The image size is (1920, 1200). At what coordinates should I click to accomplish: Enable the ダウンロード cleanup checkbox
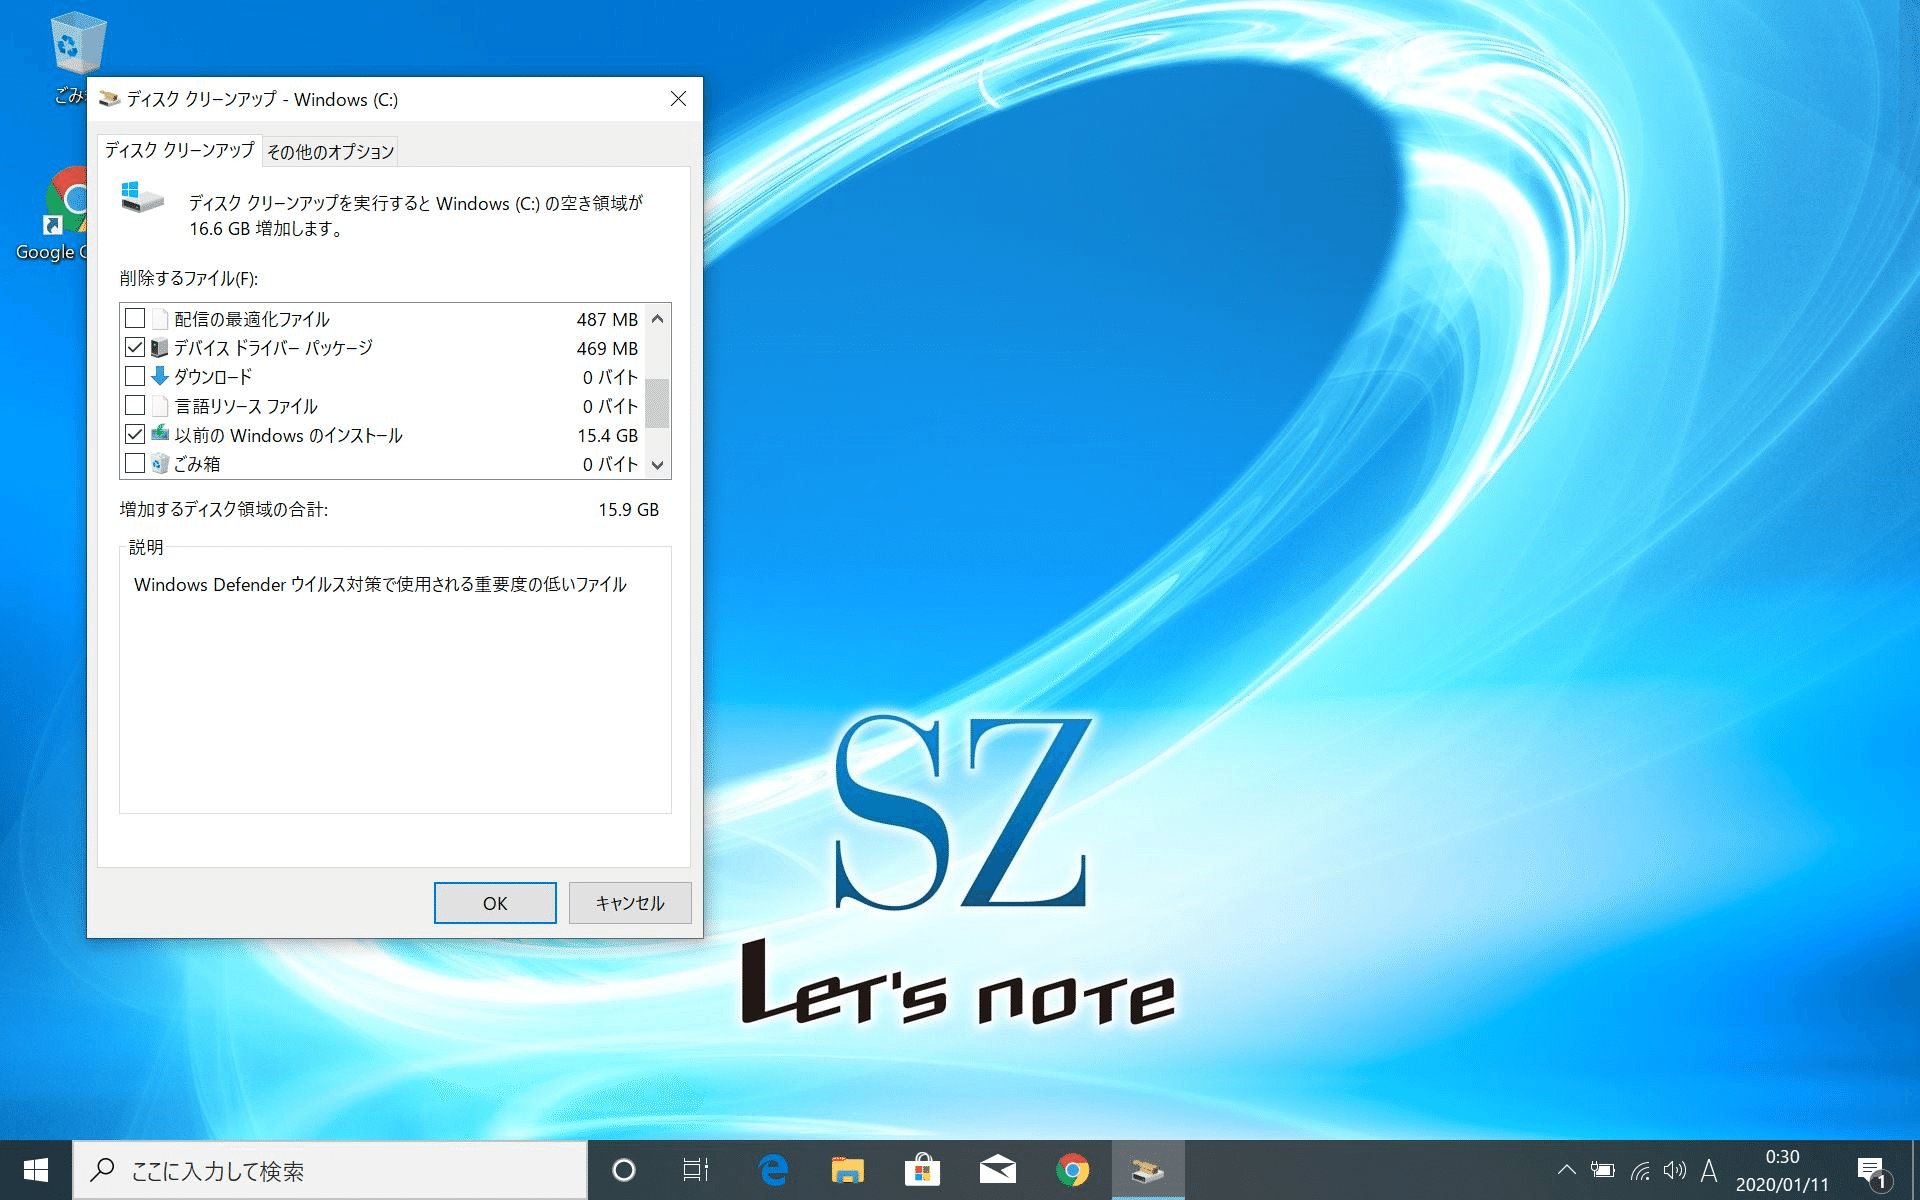coord(135,376)
